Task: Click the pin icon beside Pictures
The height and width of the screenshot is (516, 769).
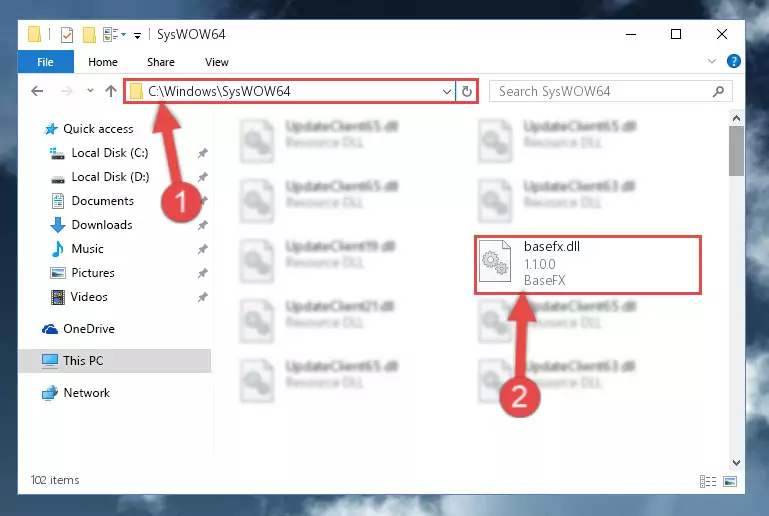Action: (x=203, y=273)
